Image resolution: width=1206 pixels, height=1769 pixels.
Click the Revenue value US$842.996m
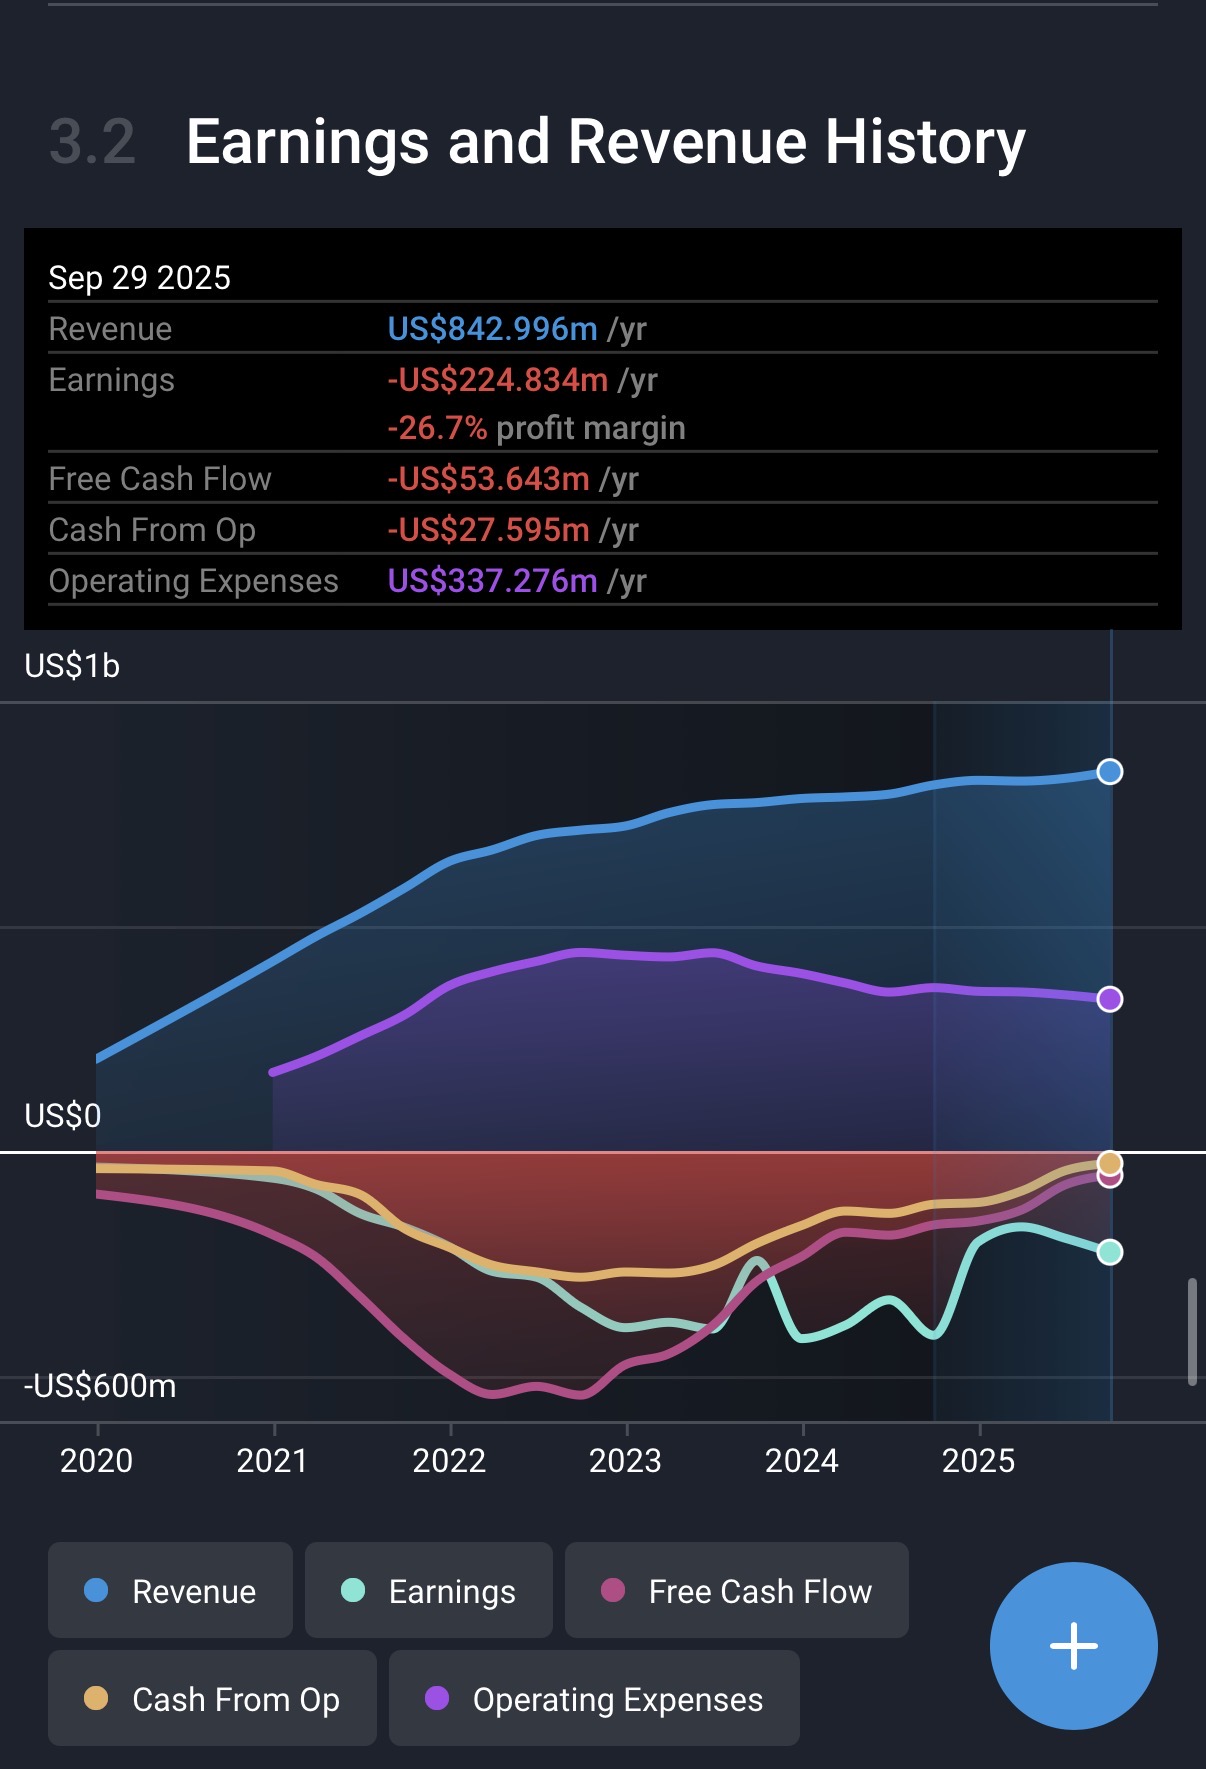tap(492, 329)
